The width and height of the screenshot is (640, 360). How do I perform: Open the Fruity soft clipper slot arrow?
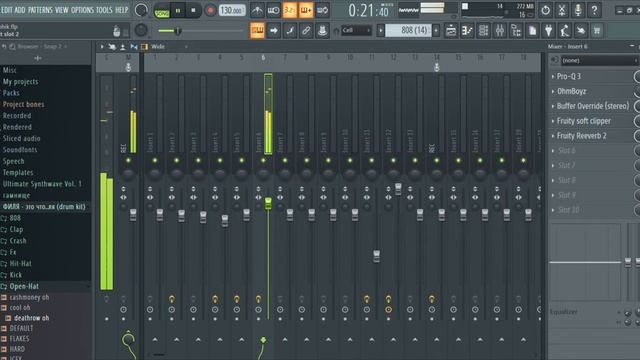(x=553, y=121)
